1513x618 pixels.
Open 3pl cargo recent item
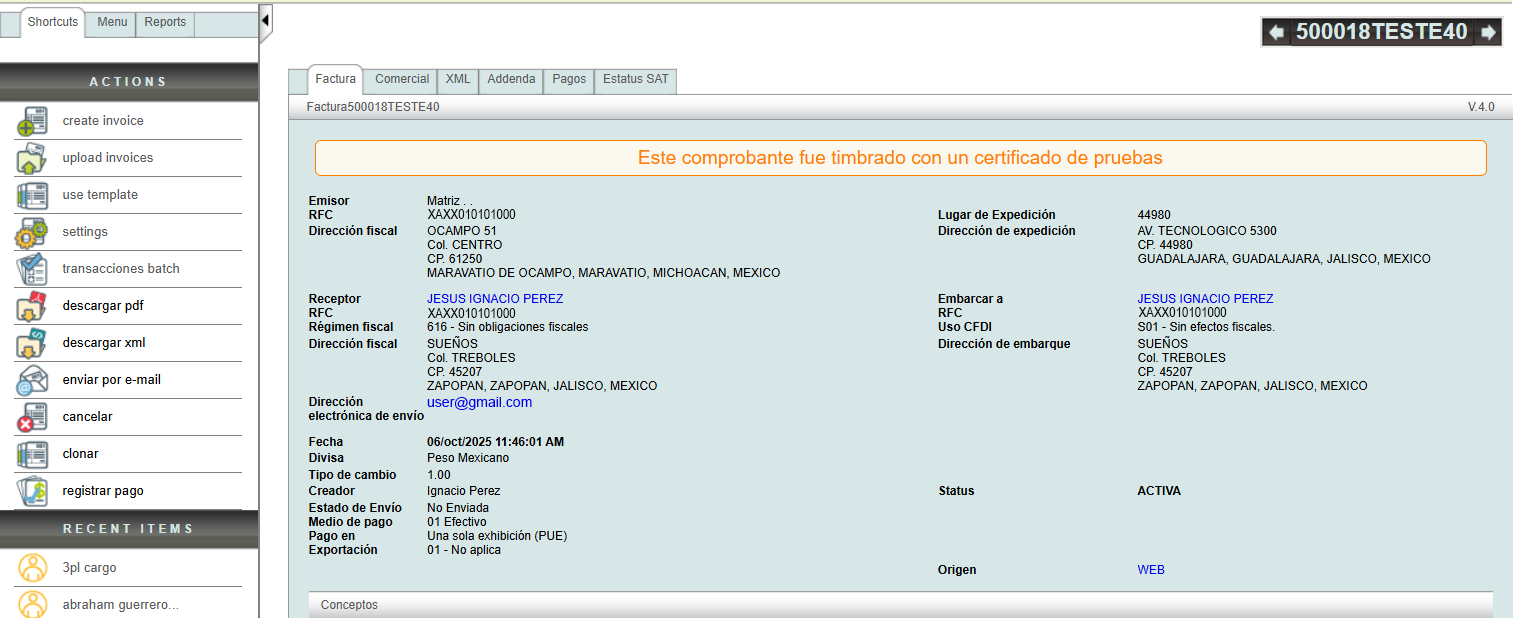[89, 568]
